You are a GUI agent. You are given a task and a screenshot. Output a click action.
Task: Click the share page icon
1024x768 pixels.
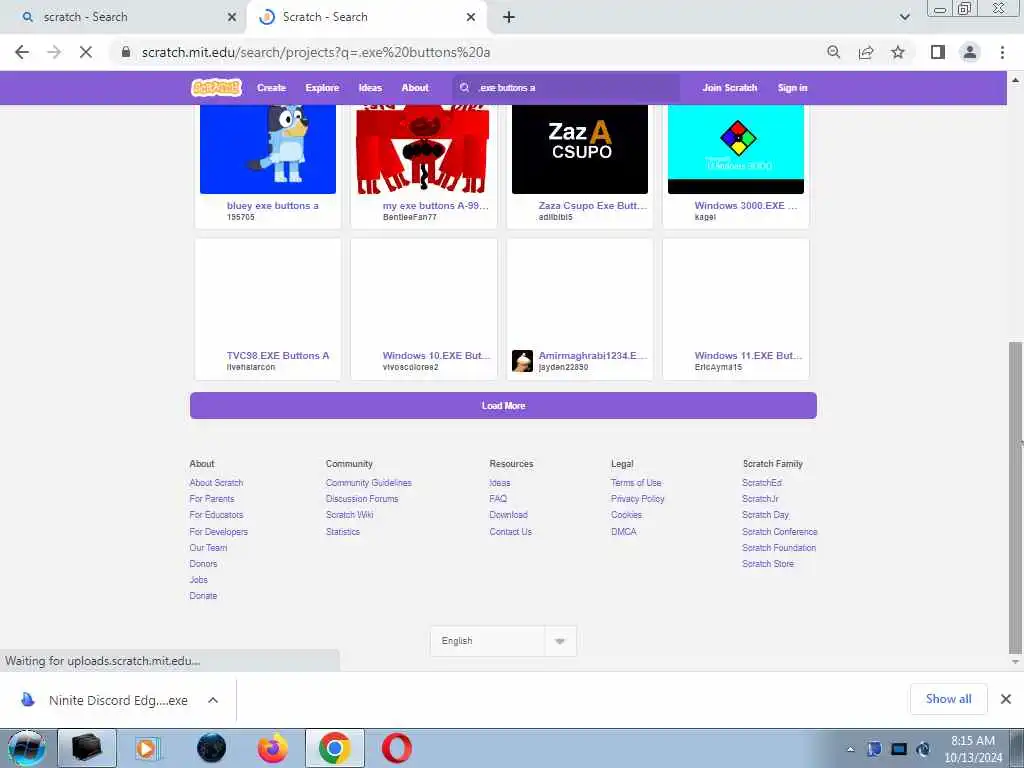click(x=866, y=52)
